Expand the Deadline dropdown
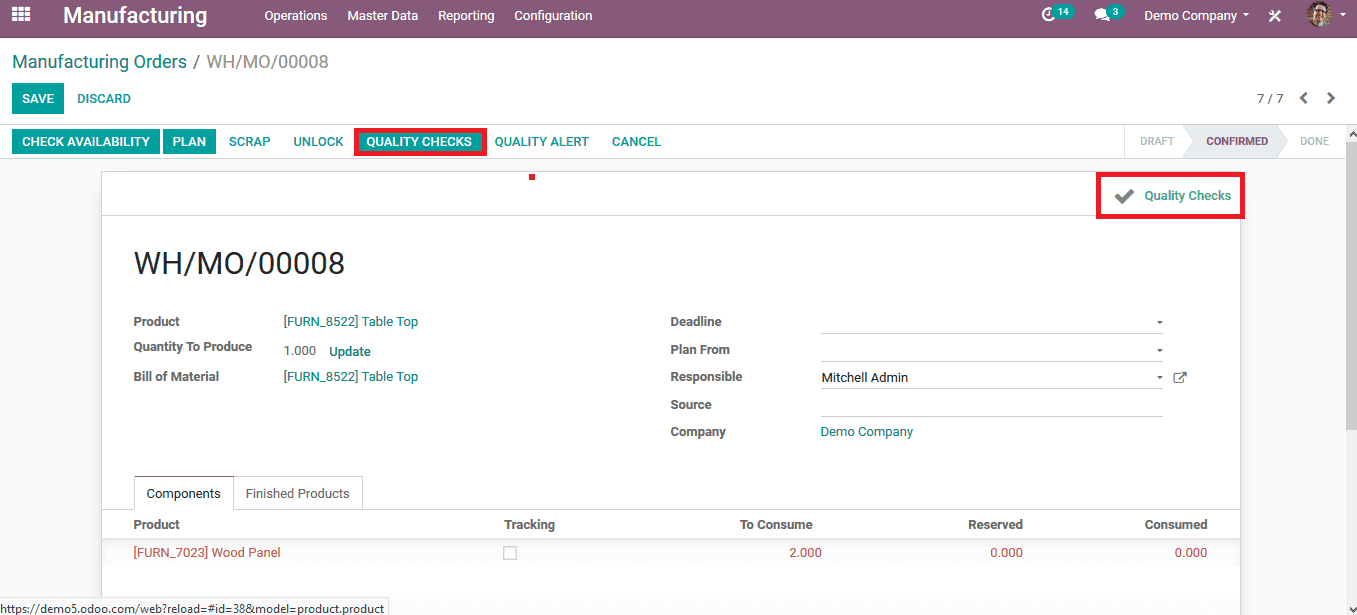This screenshot has width=1357, height=615. 1159,322
